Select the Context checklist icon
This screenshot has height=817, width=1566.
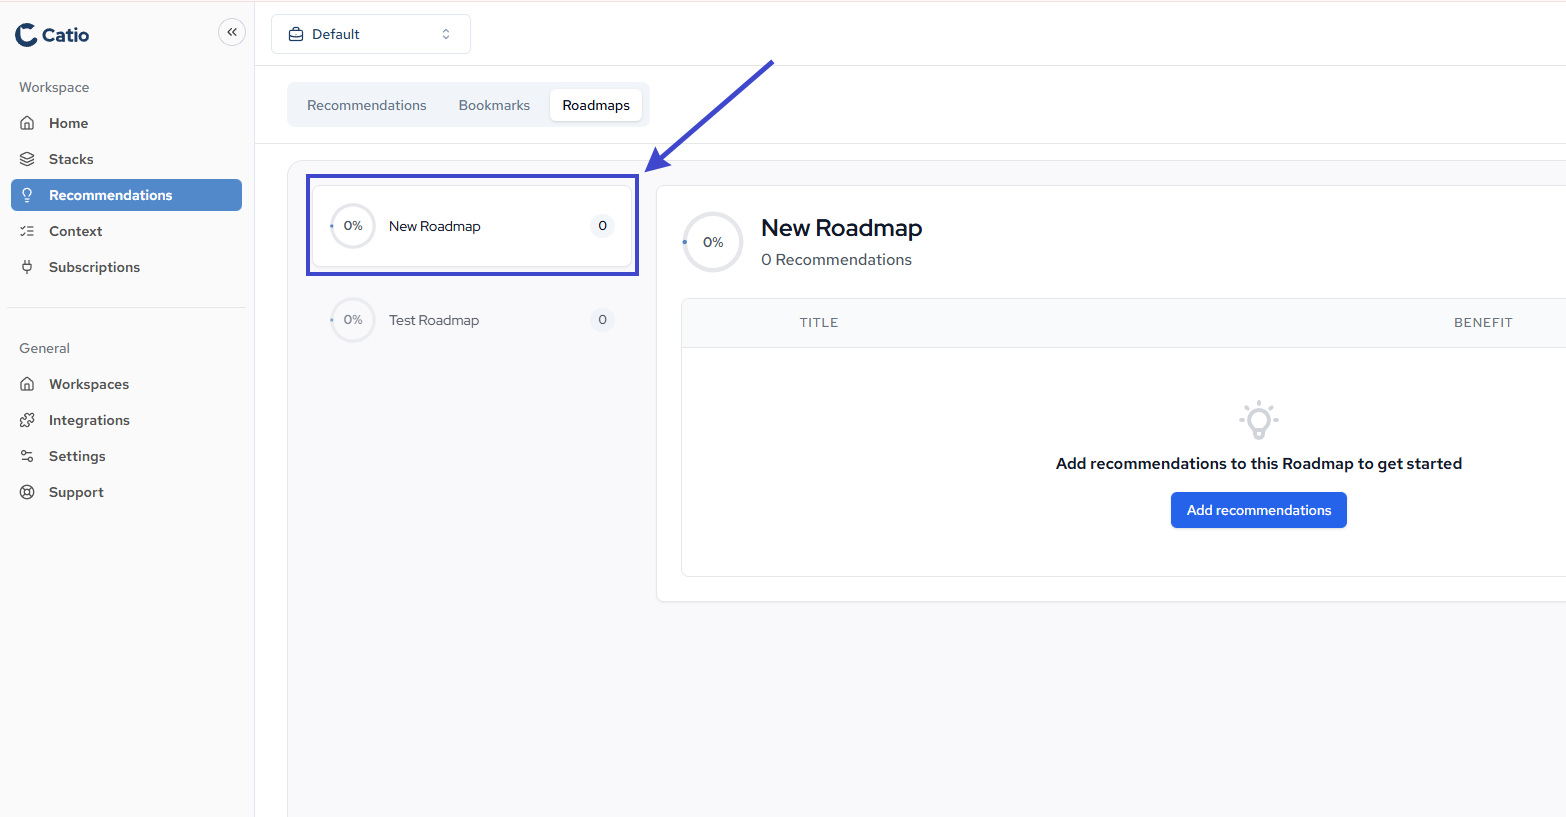click(x=27, y=230)
